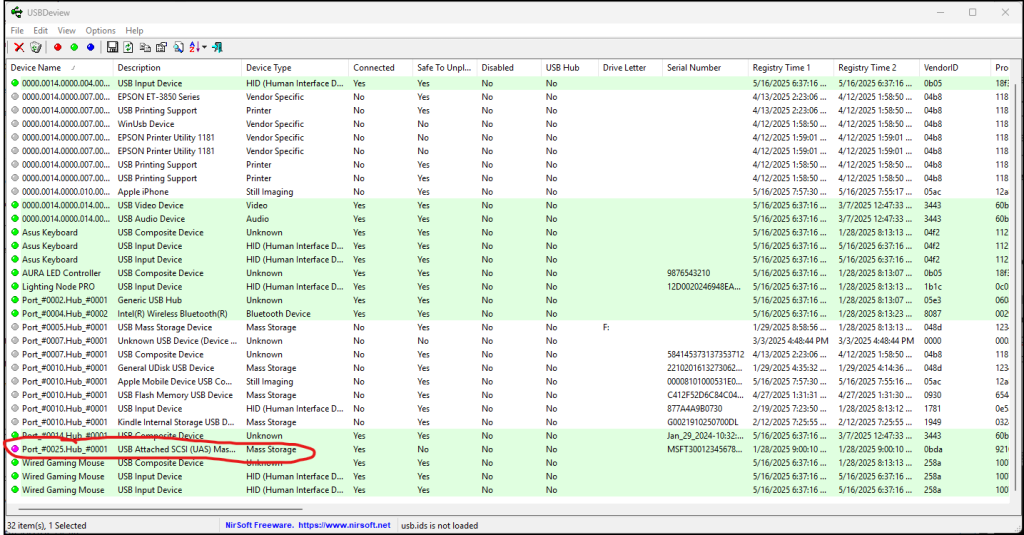Select the Generic USB Hub description cell
The image size is (1024, 535).
150,300
